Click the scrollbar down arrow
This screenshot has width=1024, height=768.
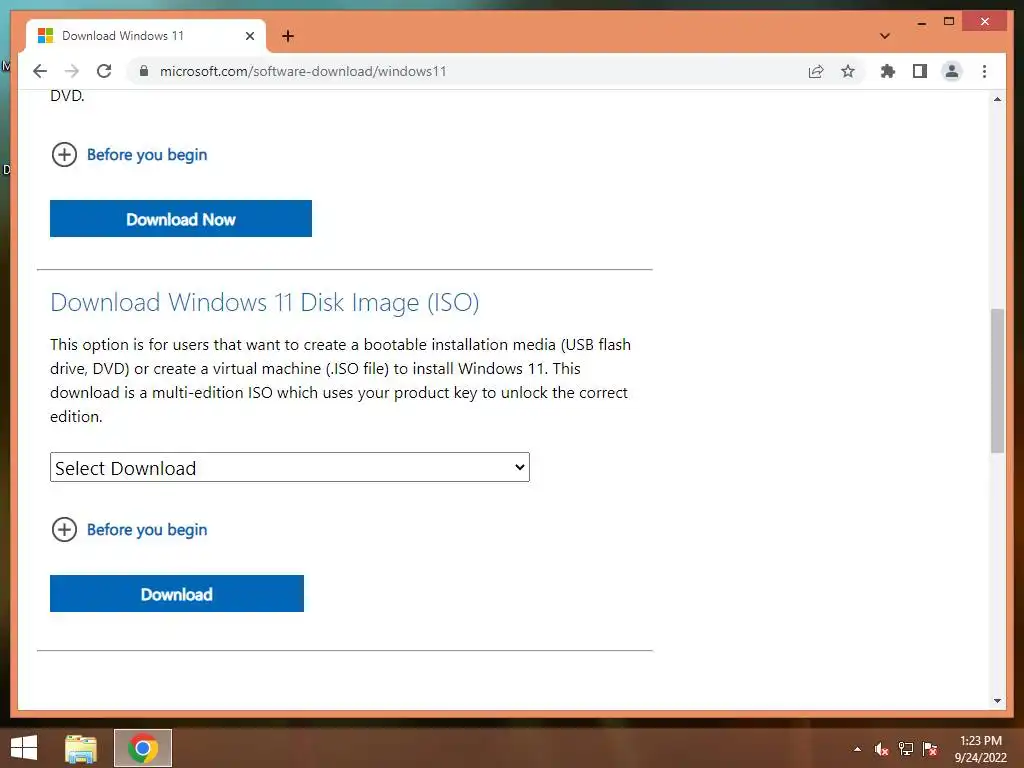pyautogui.click(x=997, y=701)
